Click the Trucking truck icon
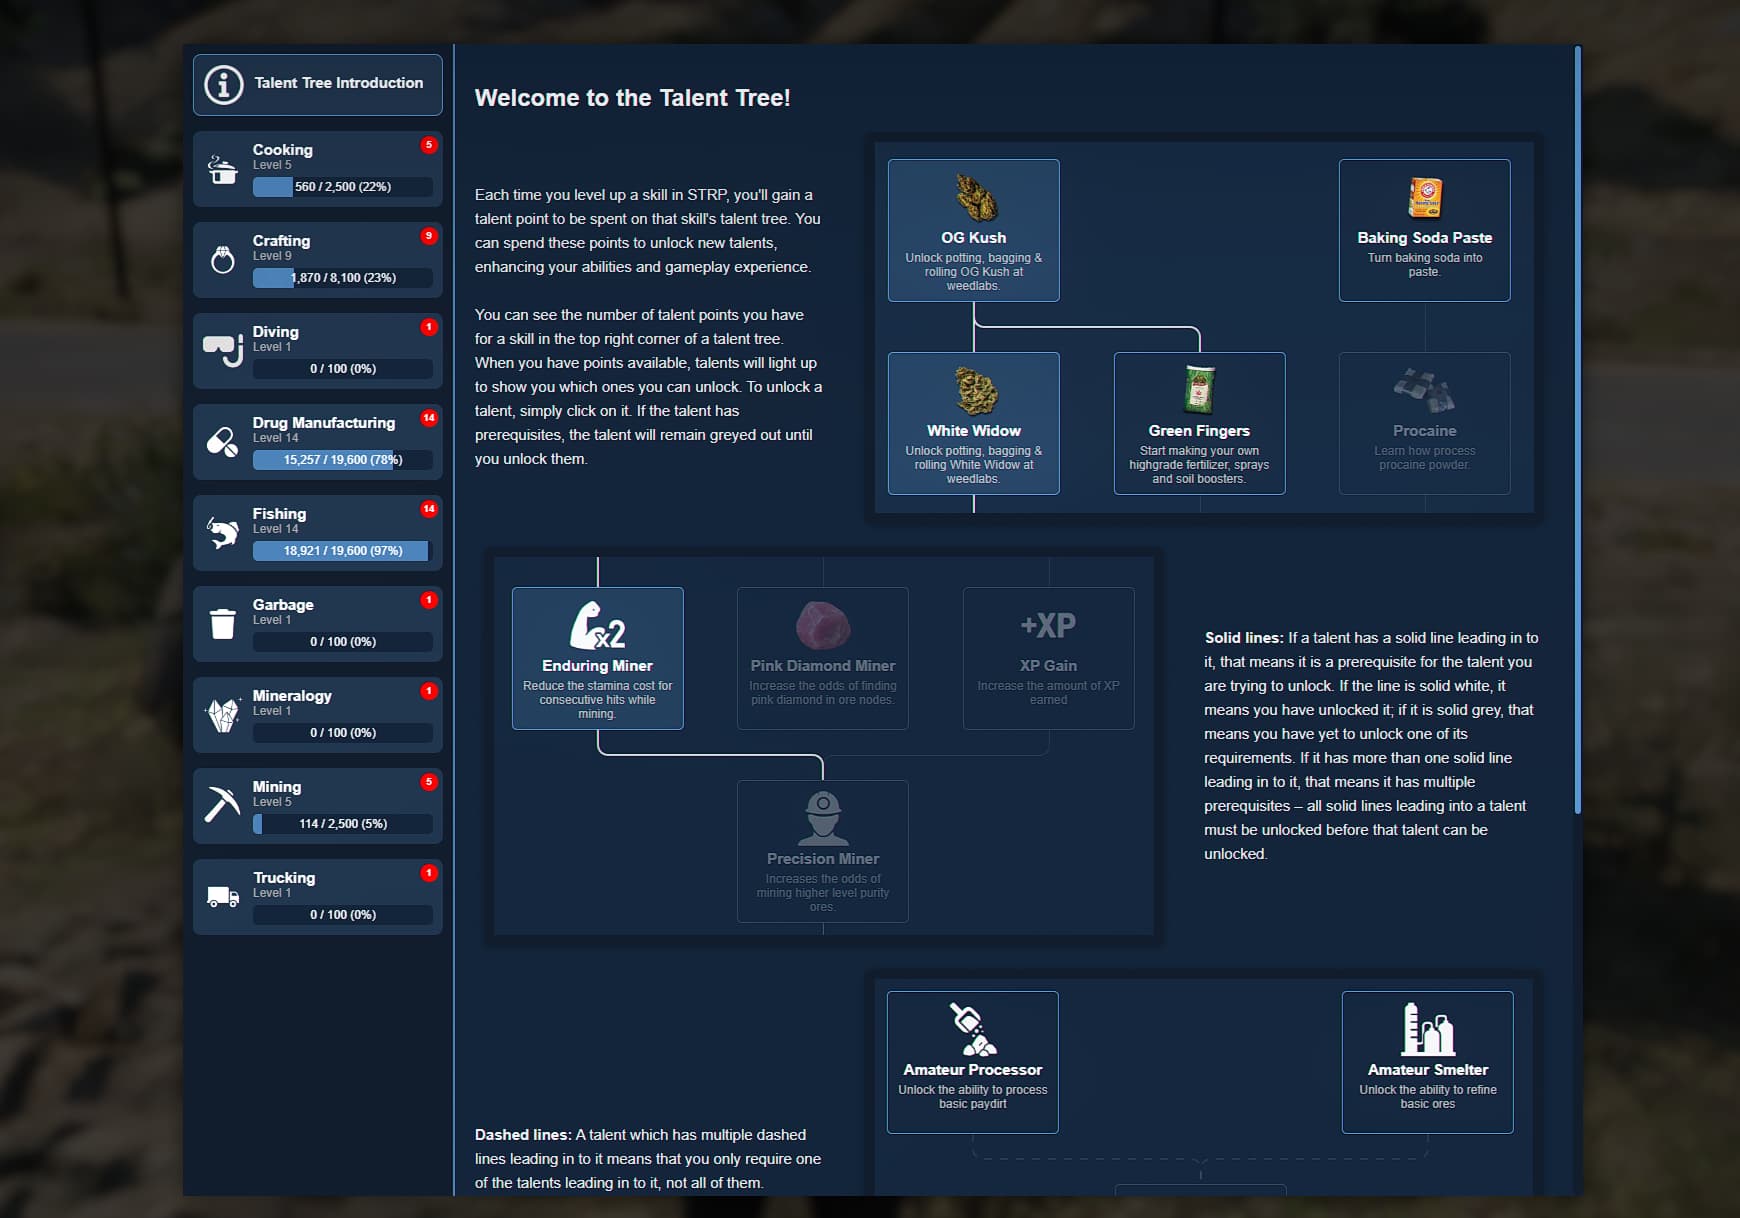Screen dimensions: 1740x1218 (222, 896)
